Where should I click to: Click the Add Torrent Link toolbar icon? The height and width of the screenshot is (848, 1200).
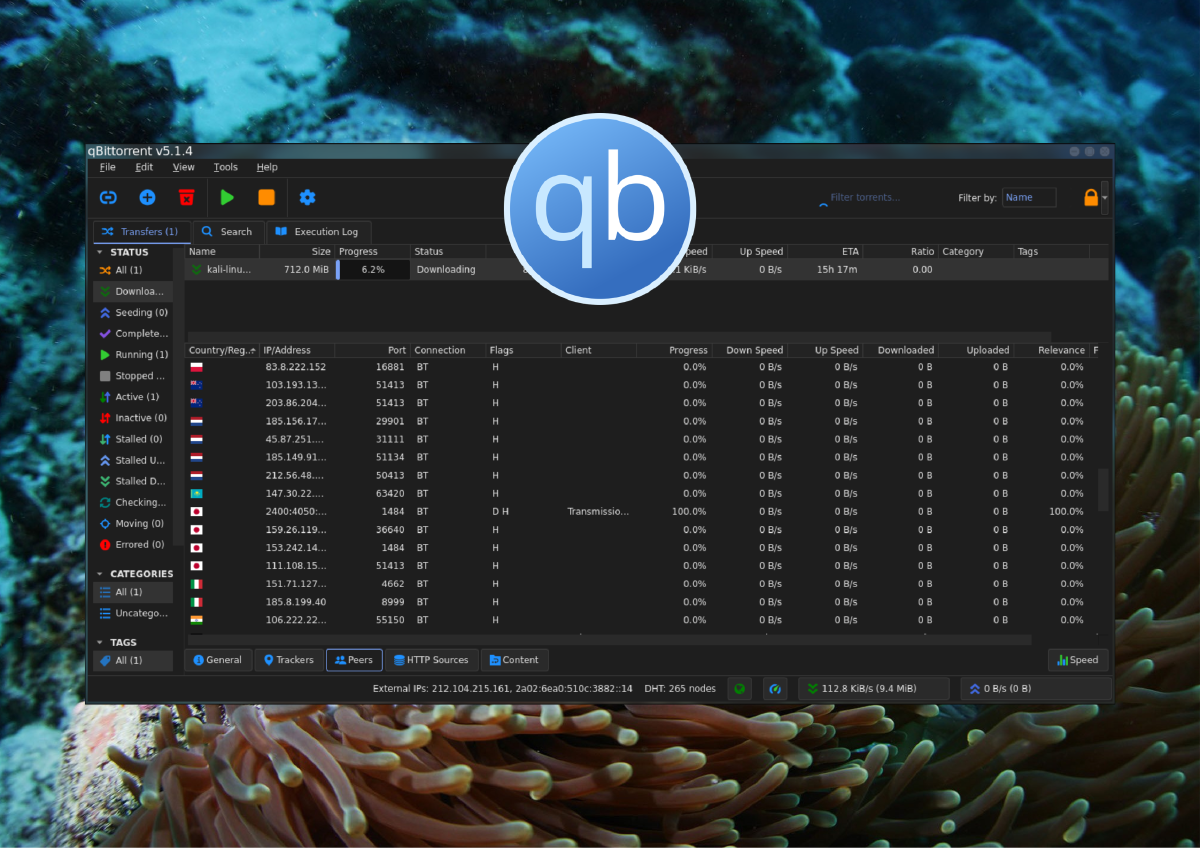click(x=108, y=198)
